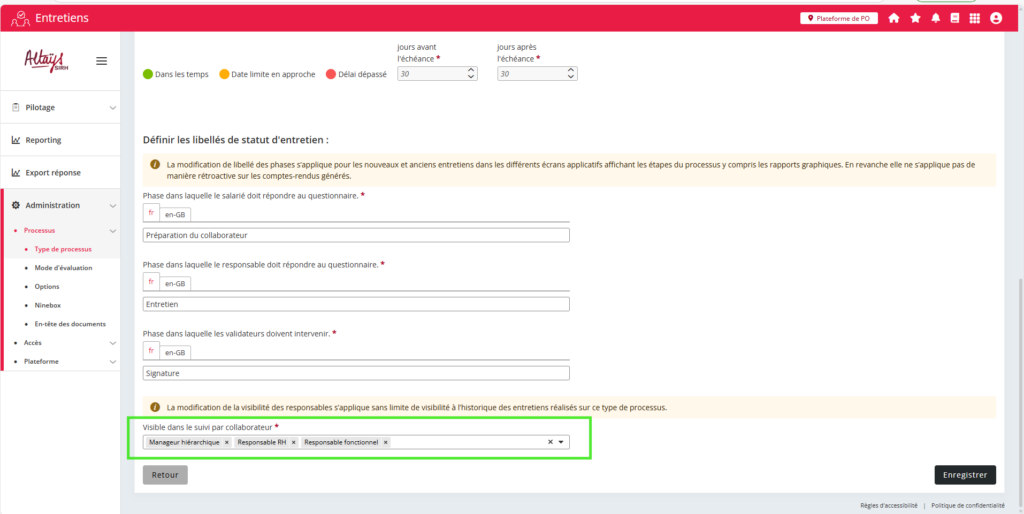Click the Signature text field
The height and width of the screenshot is (514, 1024).
(356, 373)
